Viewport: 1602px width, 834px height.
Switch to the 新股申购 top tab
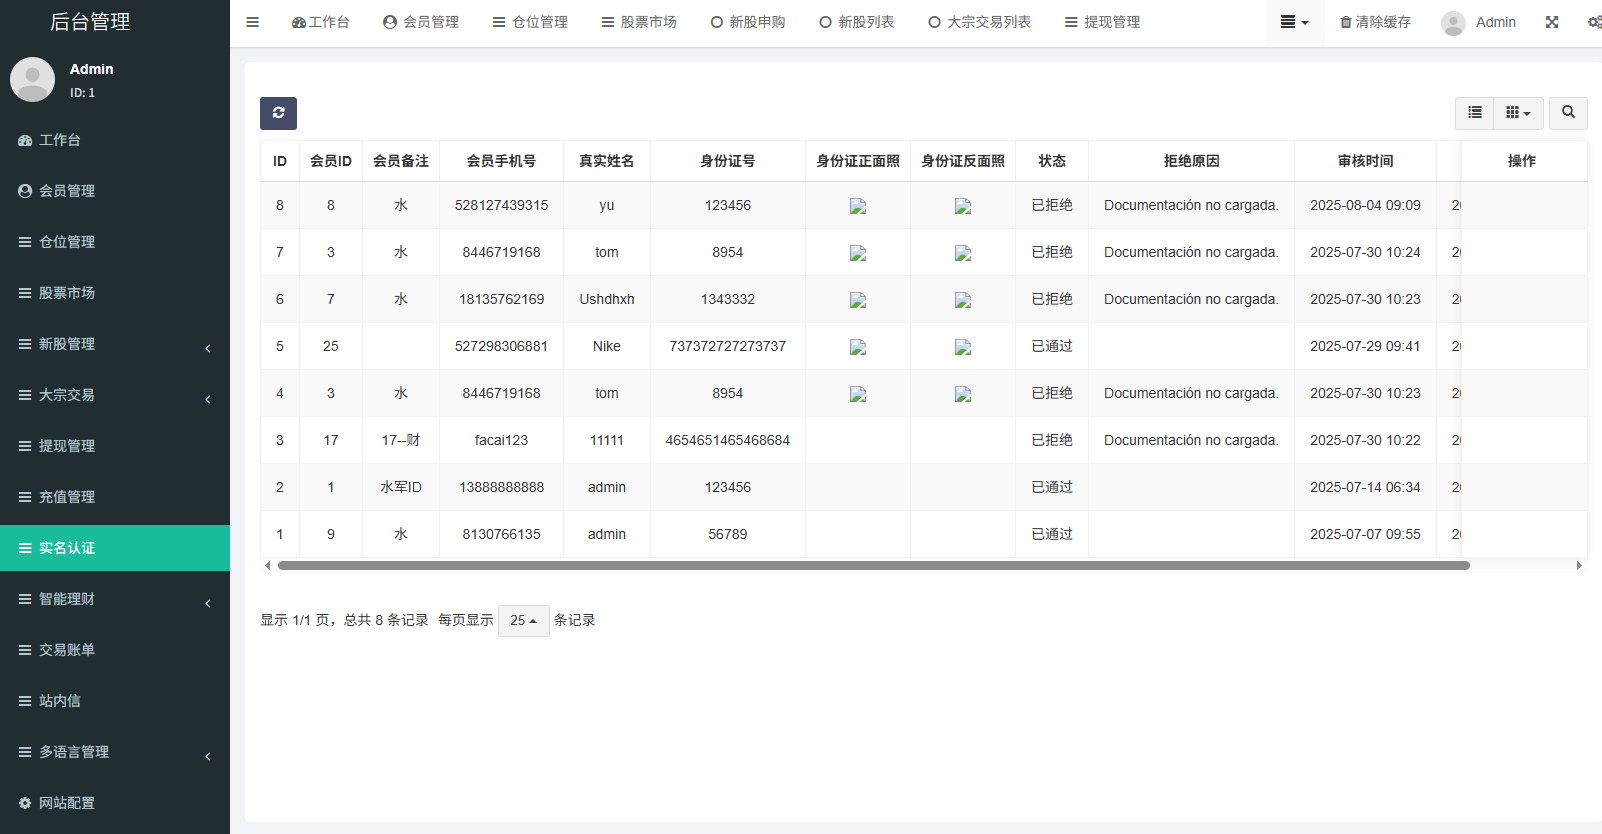747,22
